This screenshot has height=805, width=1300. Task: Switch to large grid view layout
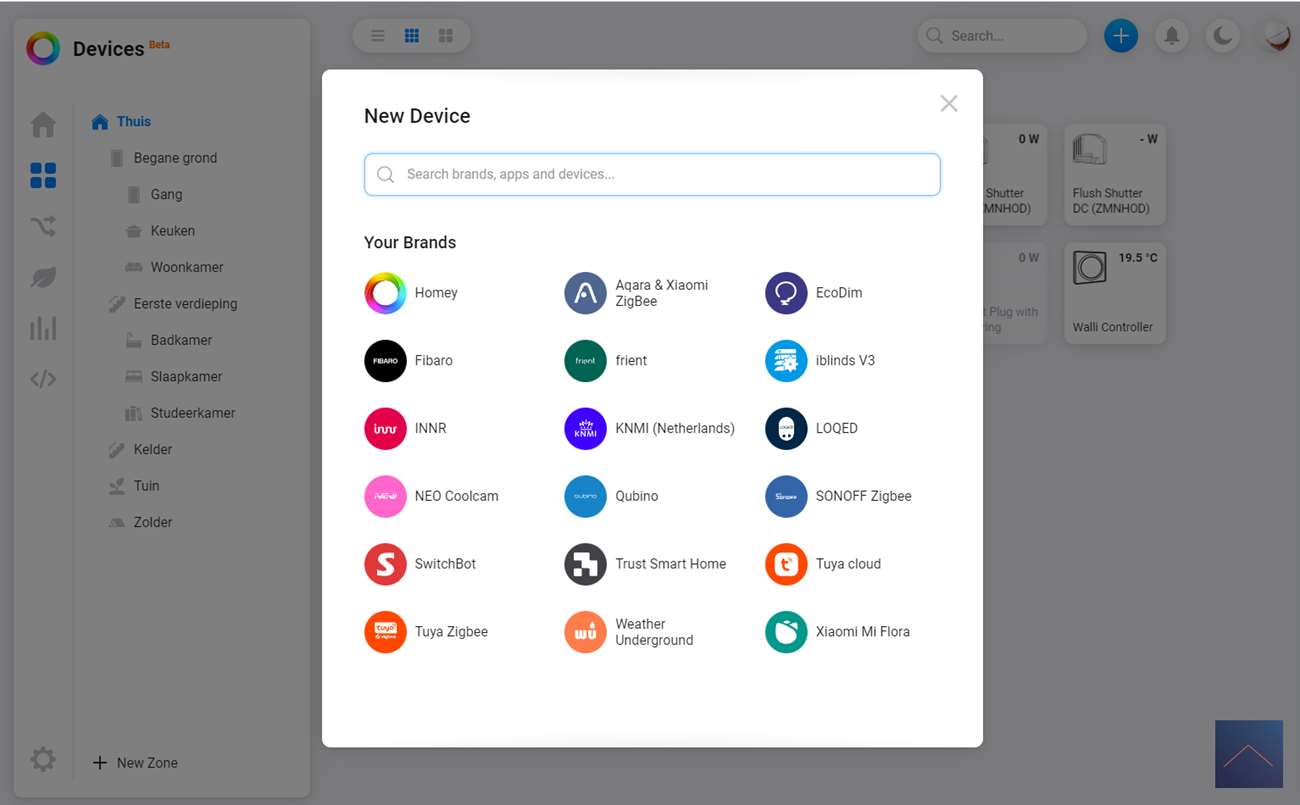pyautogui.click(x=446, y=36)
